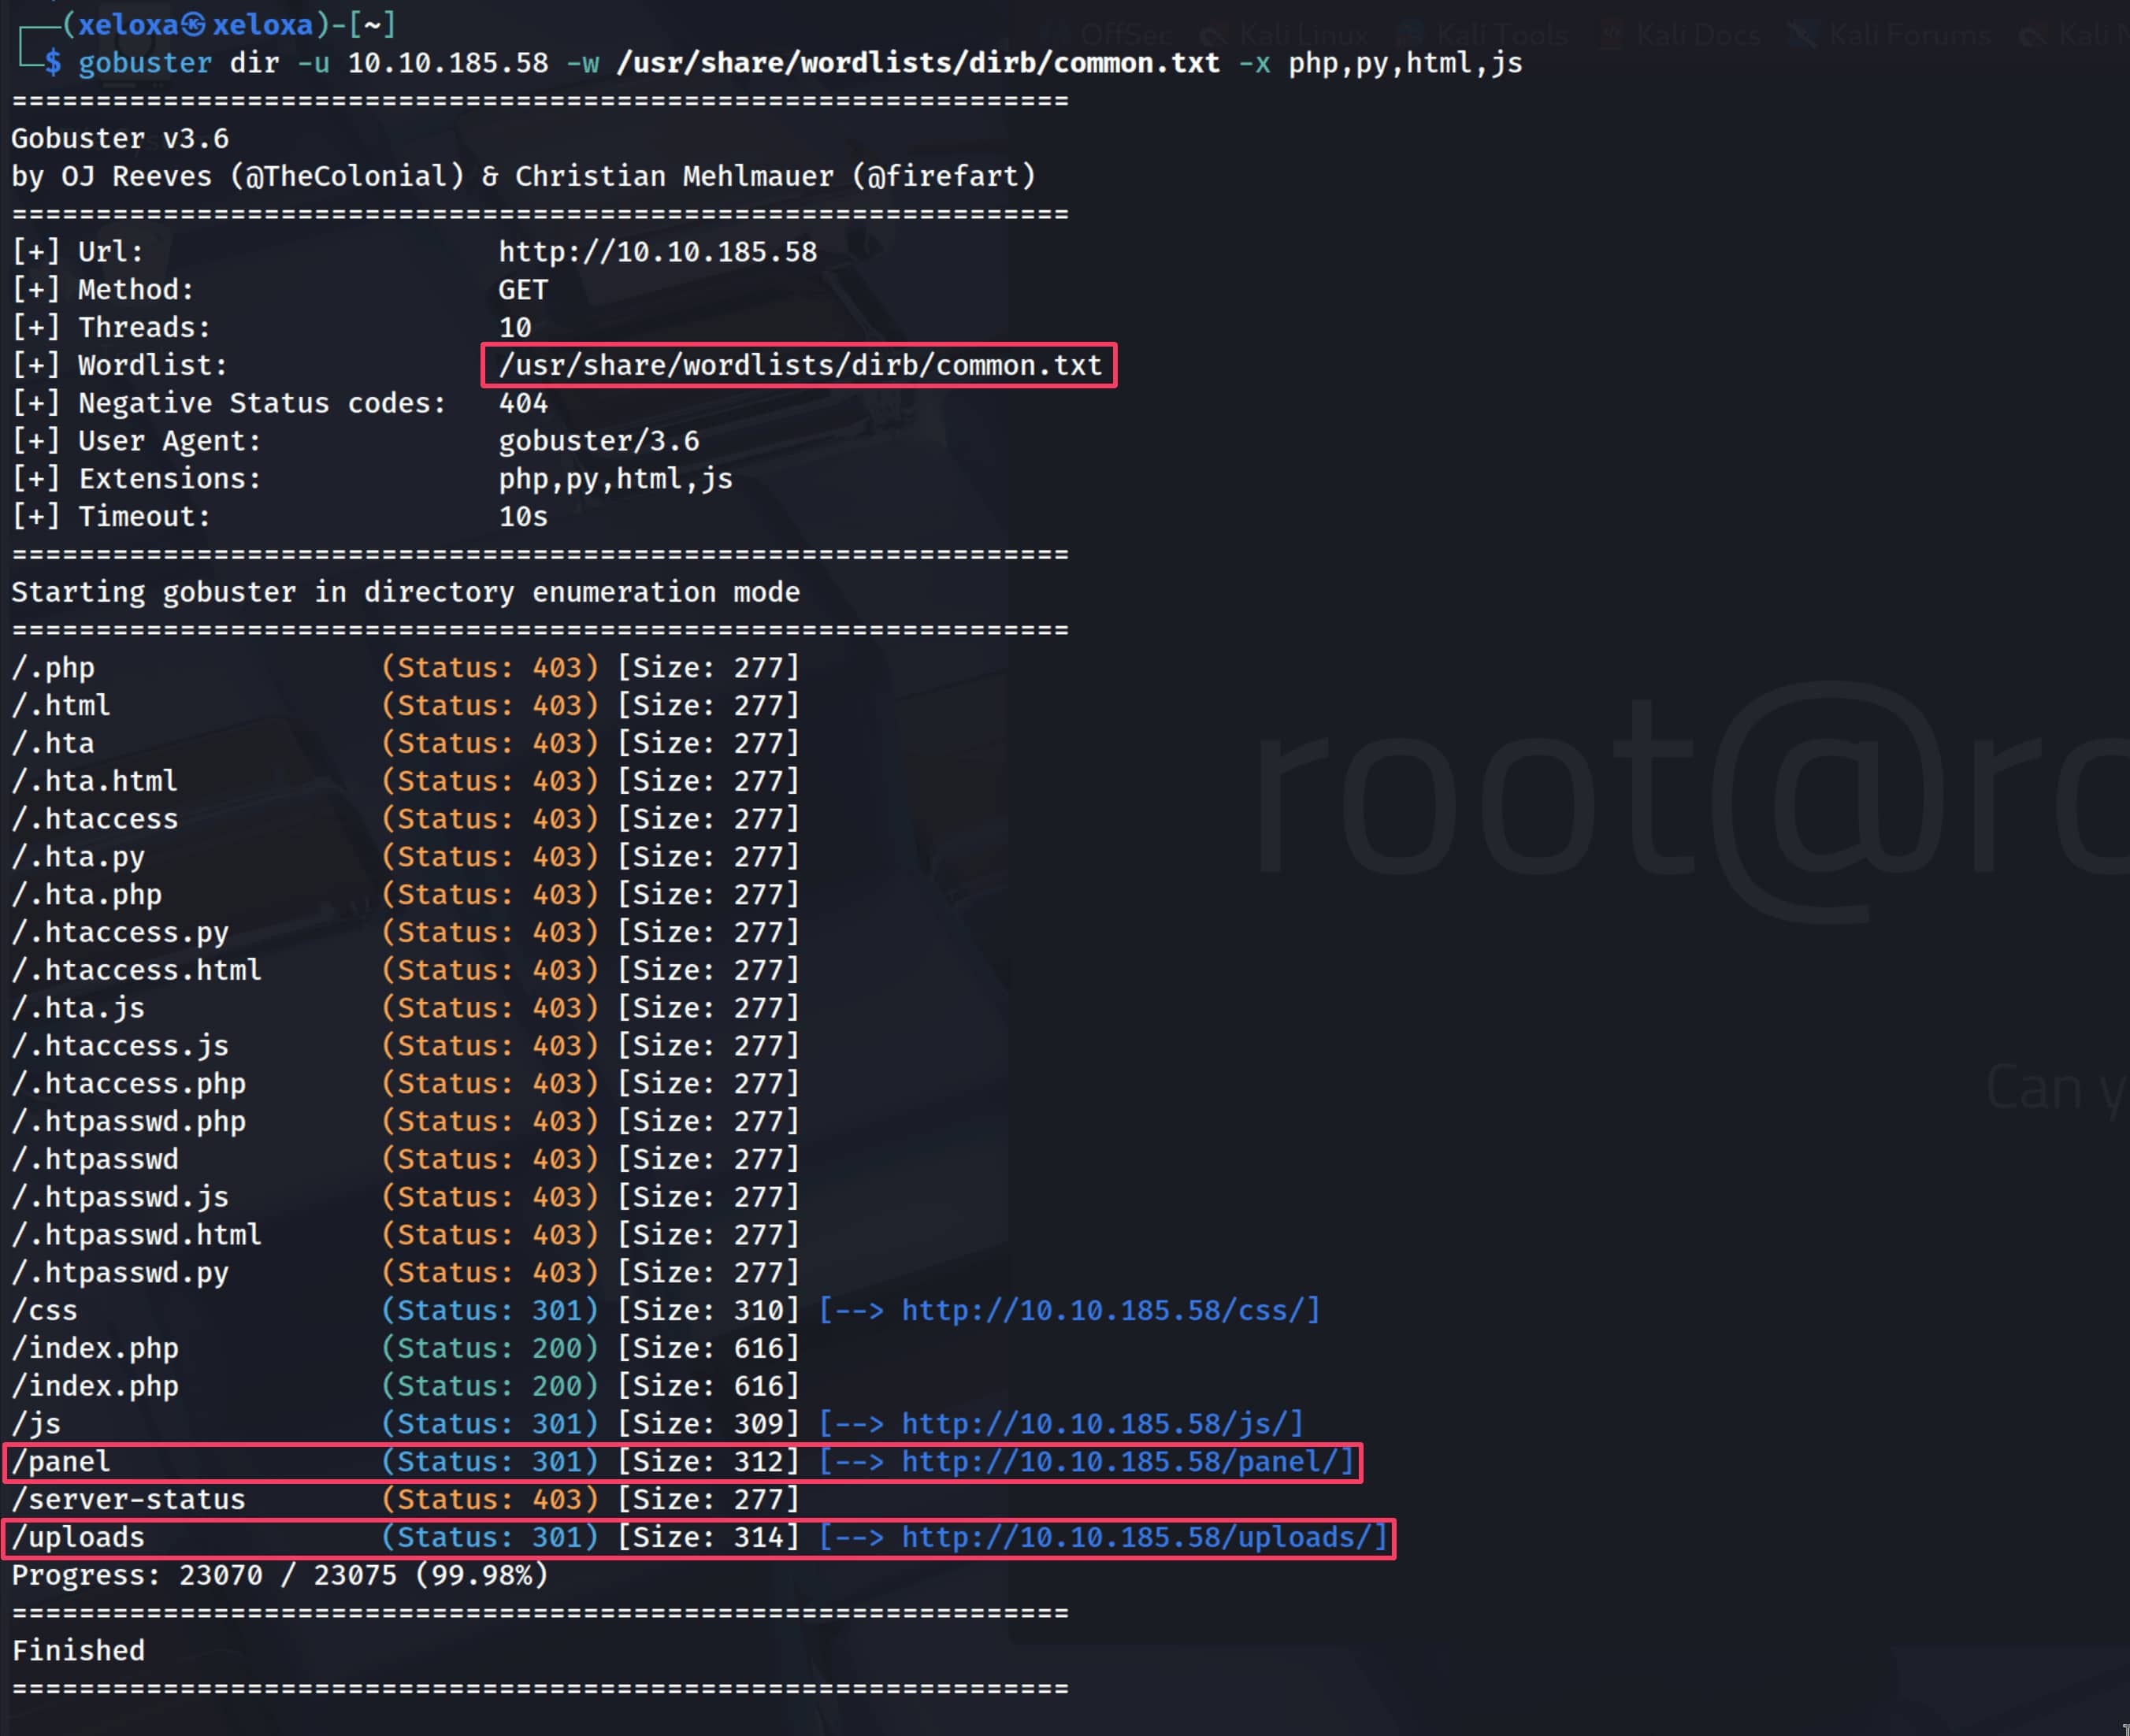Click the Gobuster v3.6 banner text

point(120,138)
